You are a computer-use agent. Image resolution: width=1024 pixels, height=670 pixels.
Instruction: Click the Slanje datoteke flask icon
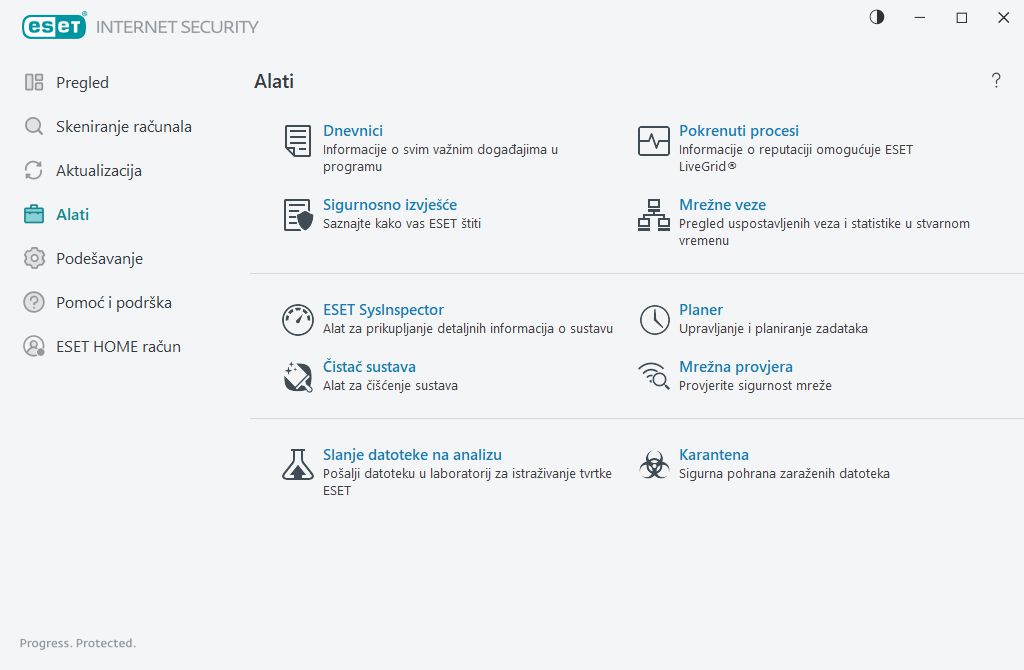[298, 465]
